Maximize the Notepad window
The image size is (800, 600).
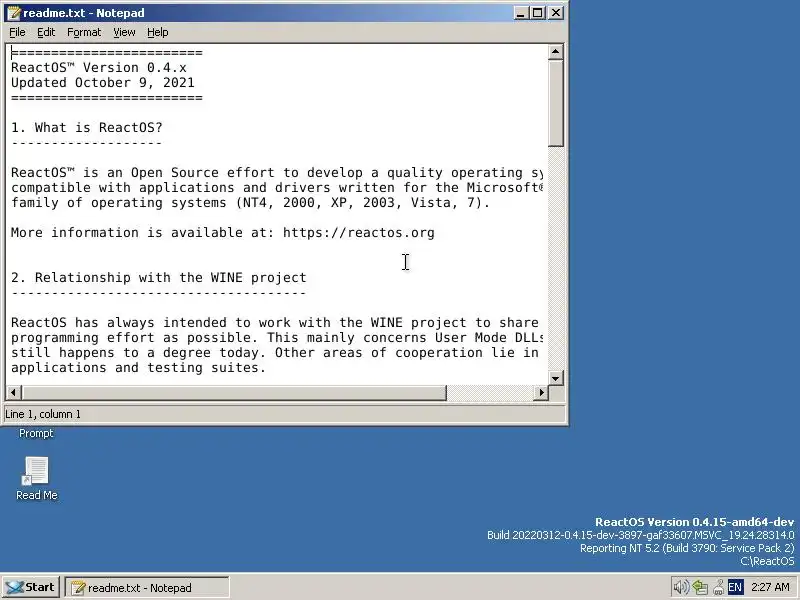tap(538, 13)
